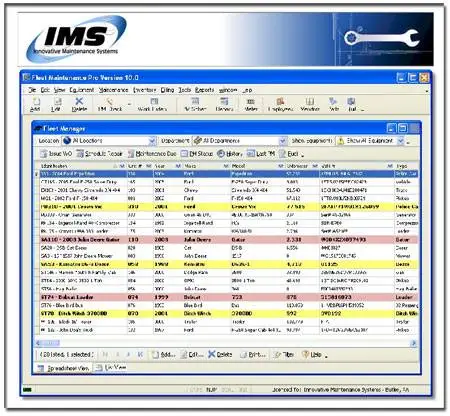The width and height of the screenshot is (450, 416).
Task: Open the Show Equipment dropdown
Action: coord(401,141)
